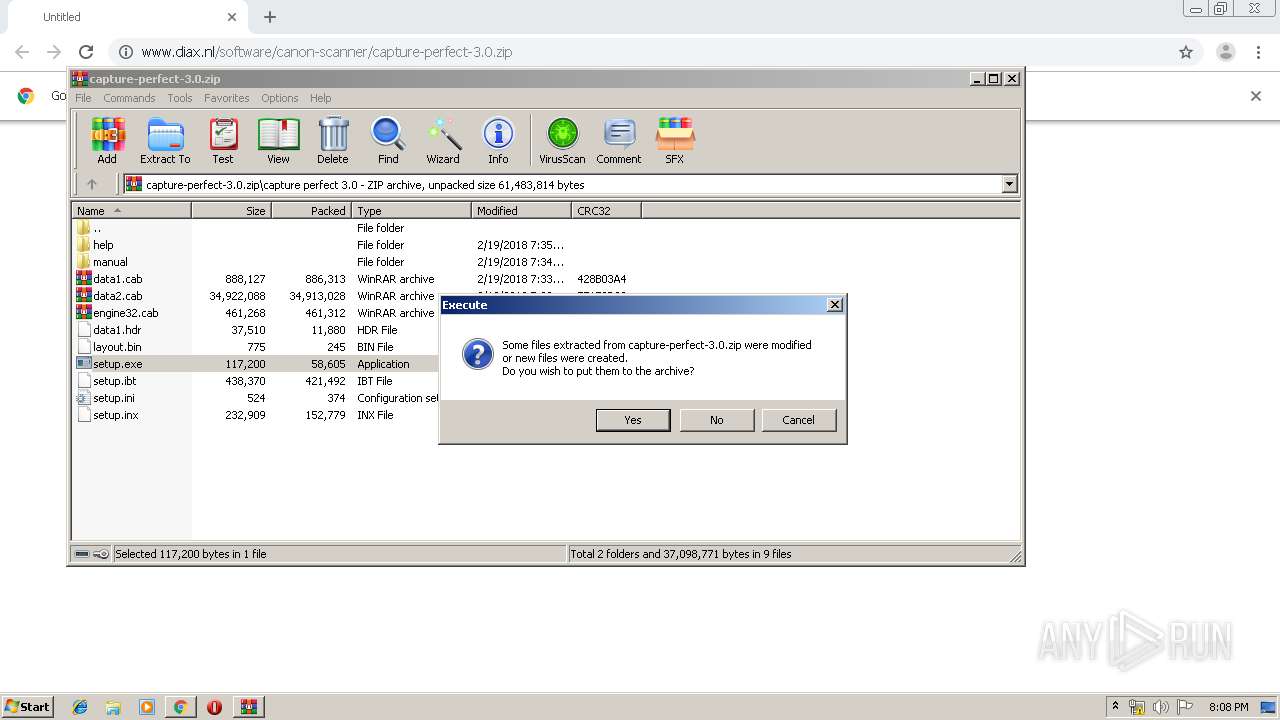The width and height of the screenshot is (1280, 720).
Task: Open the Find tool
Action: (x=388, y=140)
